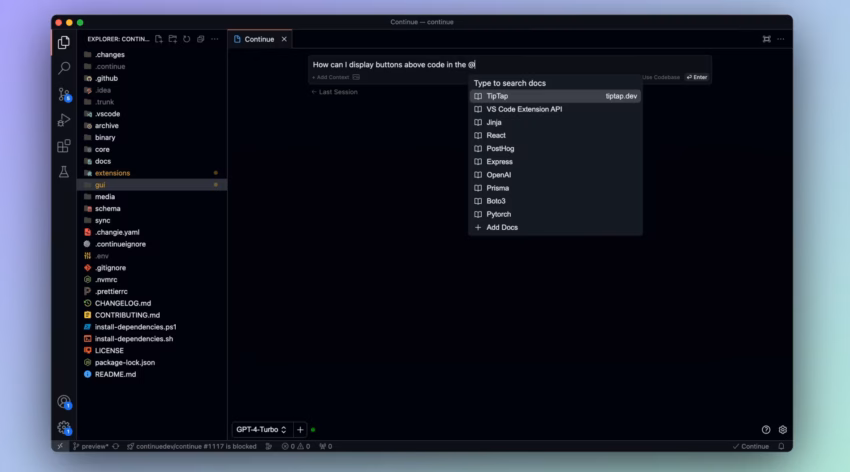850x472 pixels.
Task: Open the Source Control view
Action: tap(64, 94)
